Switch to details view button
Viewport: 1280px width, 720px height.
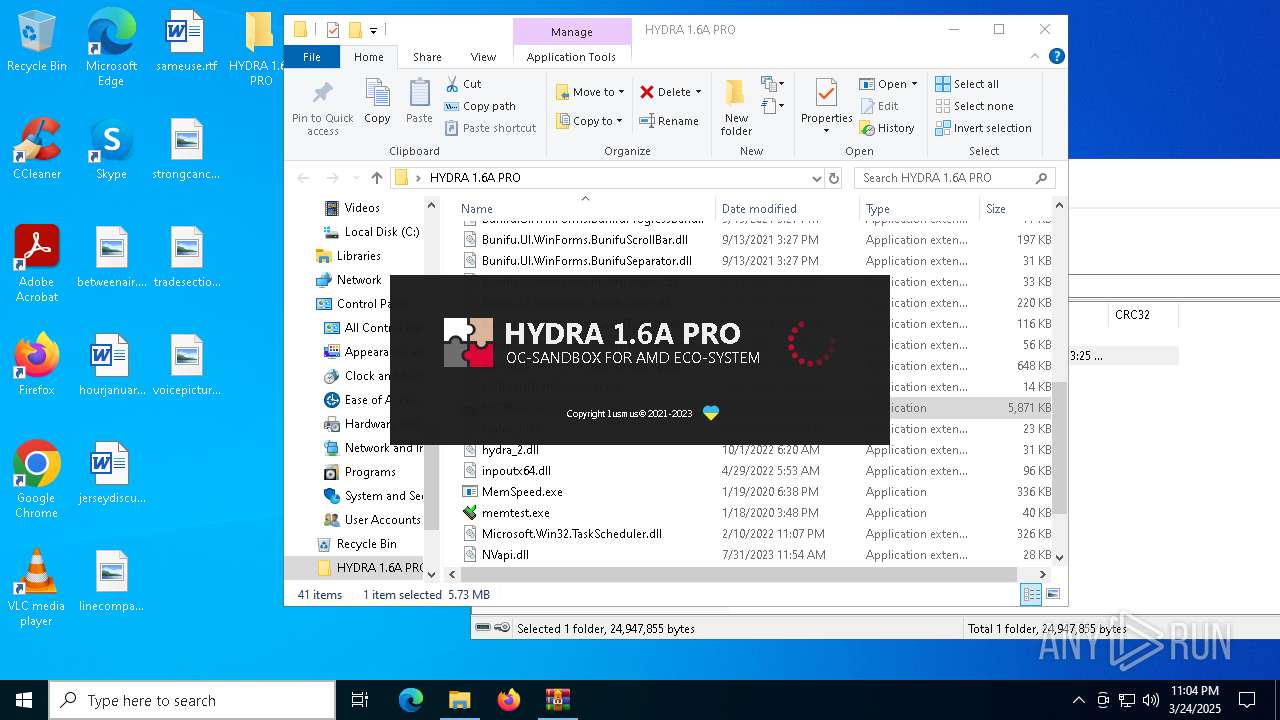pyautogui.click(x=1031, y=594)
